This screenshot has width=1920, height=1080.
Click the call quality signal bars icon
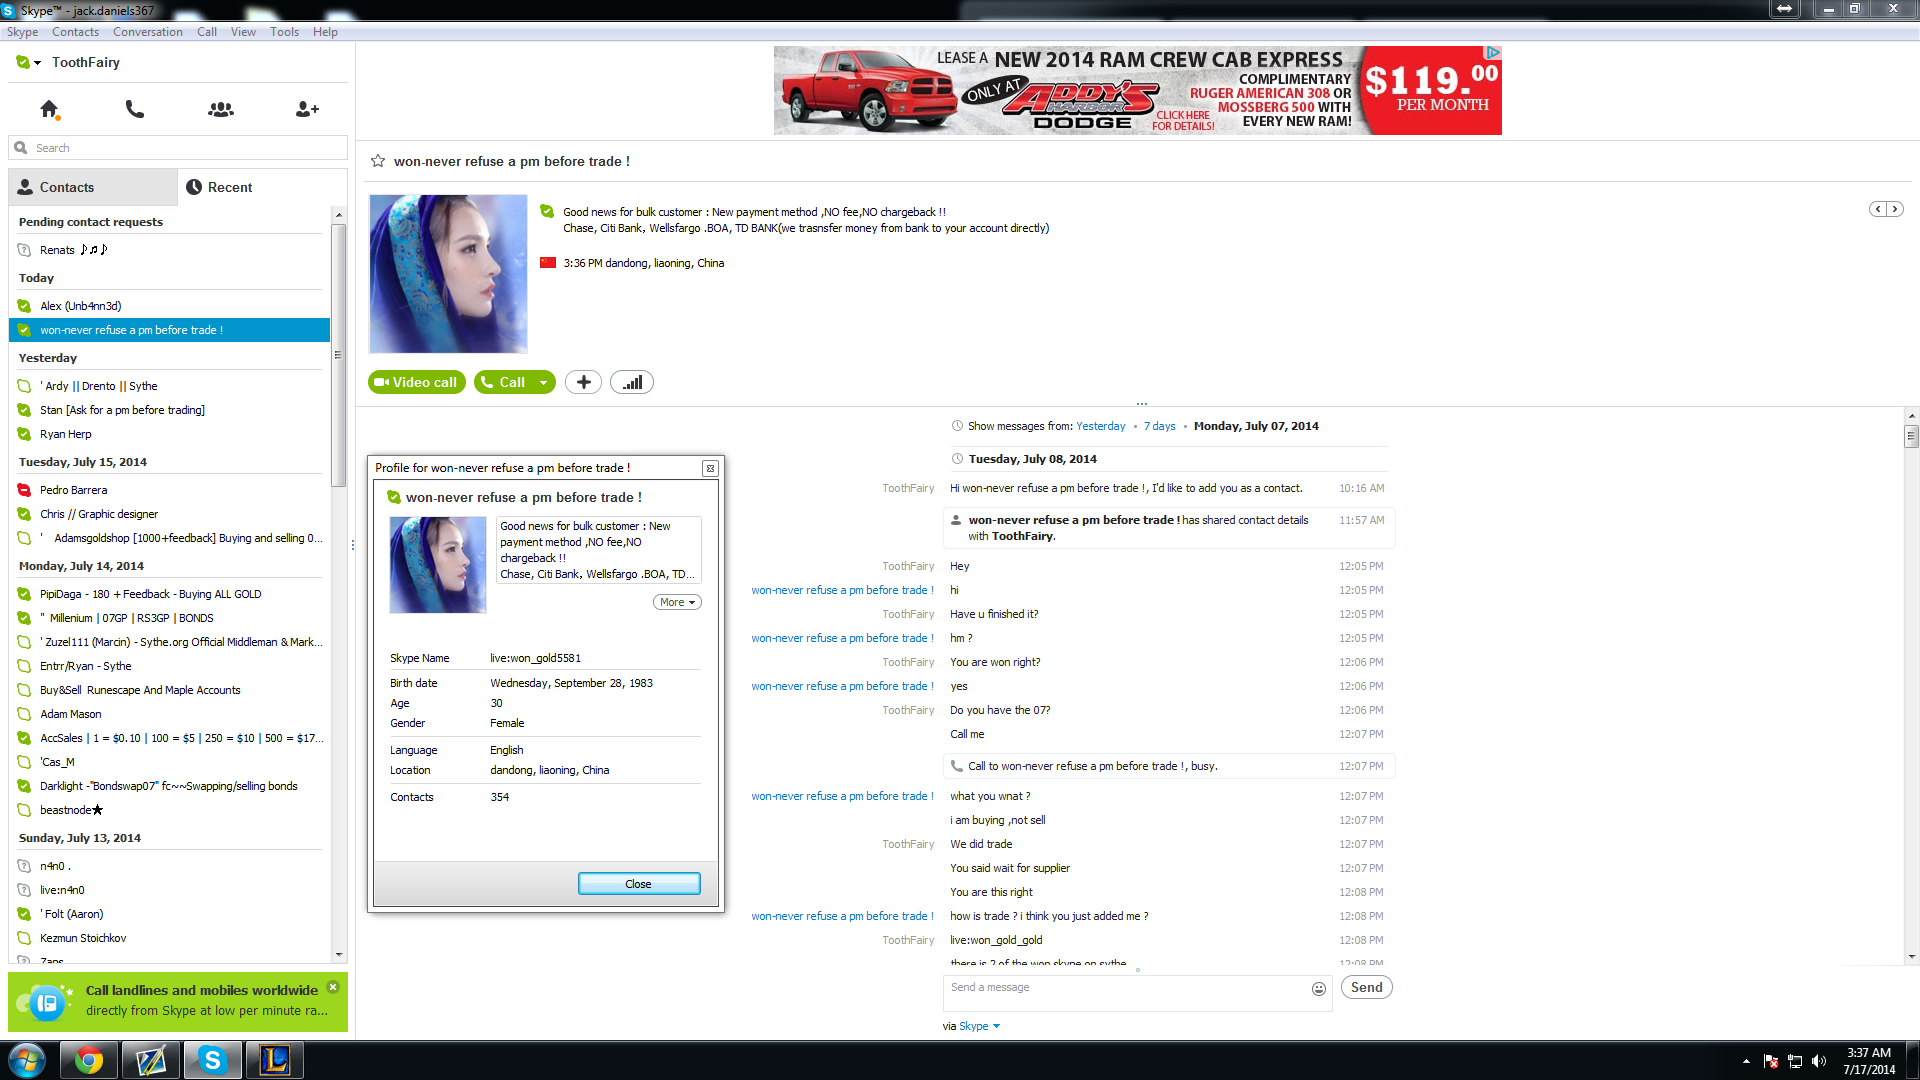tap(632, 382)
